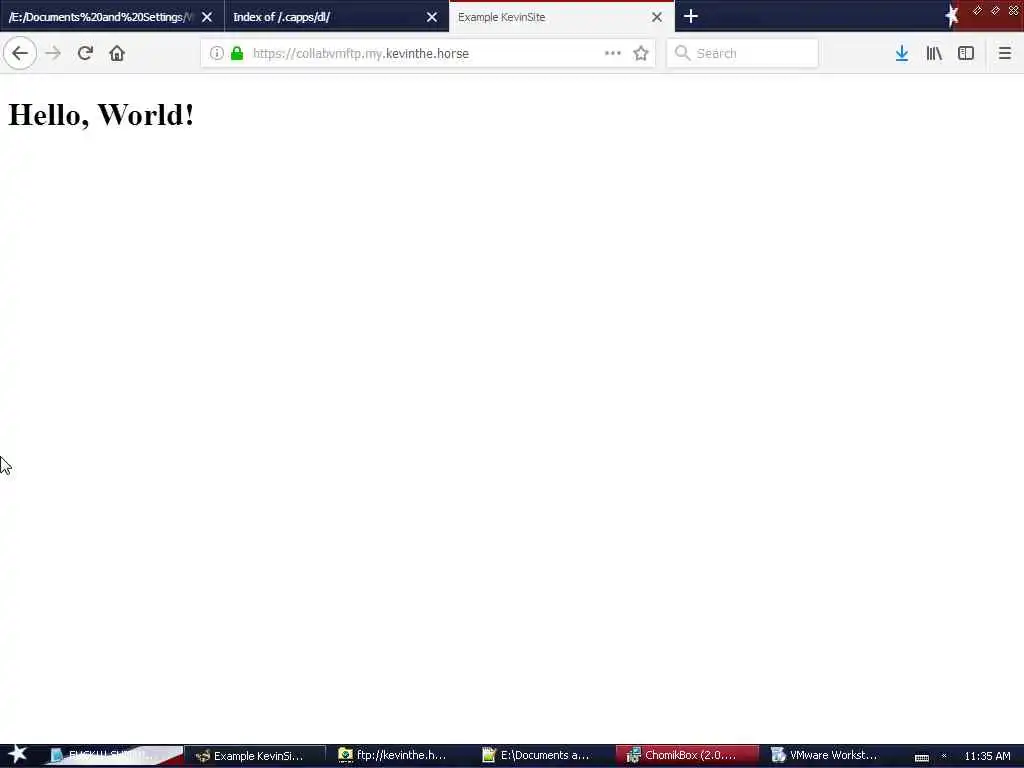Screen dimensions: 1024x768
Task: Click the forward navigation arrow
Action: 53,54
